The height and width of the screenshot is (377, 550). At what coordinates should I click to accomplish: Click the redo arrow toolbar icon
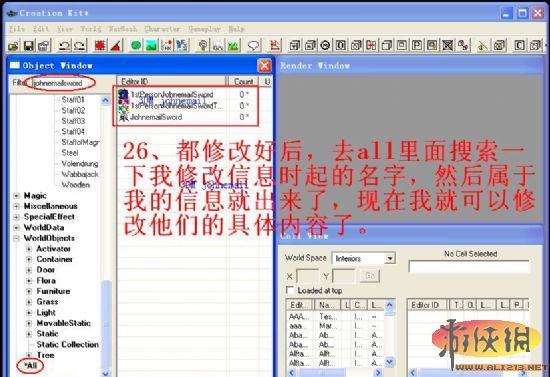[x=80, y=46]
